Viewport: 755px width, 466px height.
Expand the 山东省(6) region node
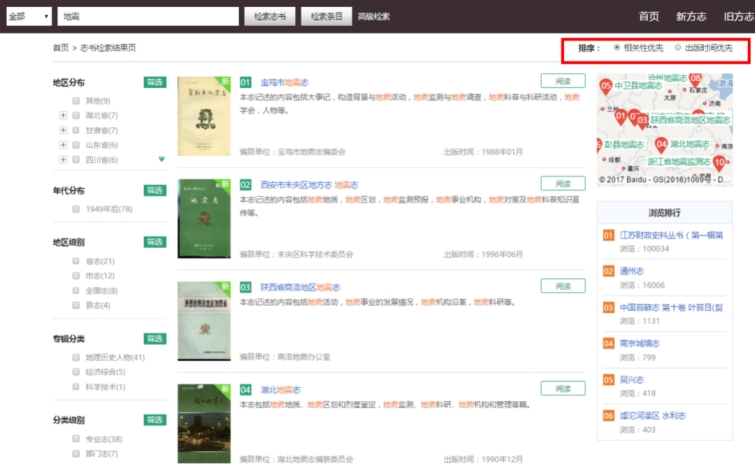click(x=64, y=145)
